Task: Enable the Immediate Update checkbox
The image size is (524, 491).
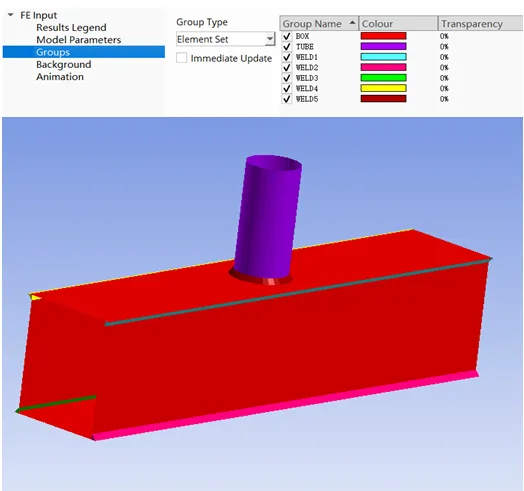Action: (182, 58)
